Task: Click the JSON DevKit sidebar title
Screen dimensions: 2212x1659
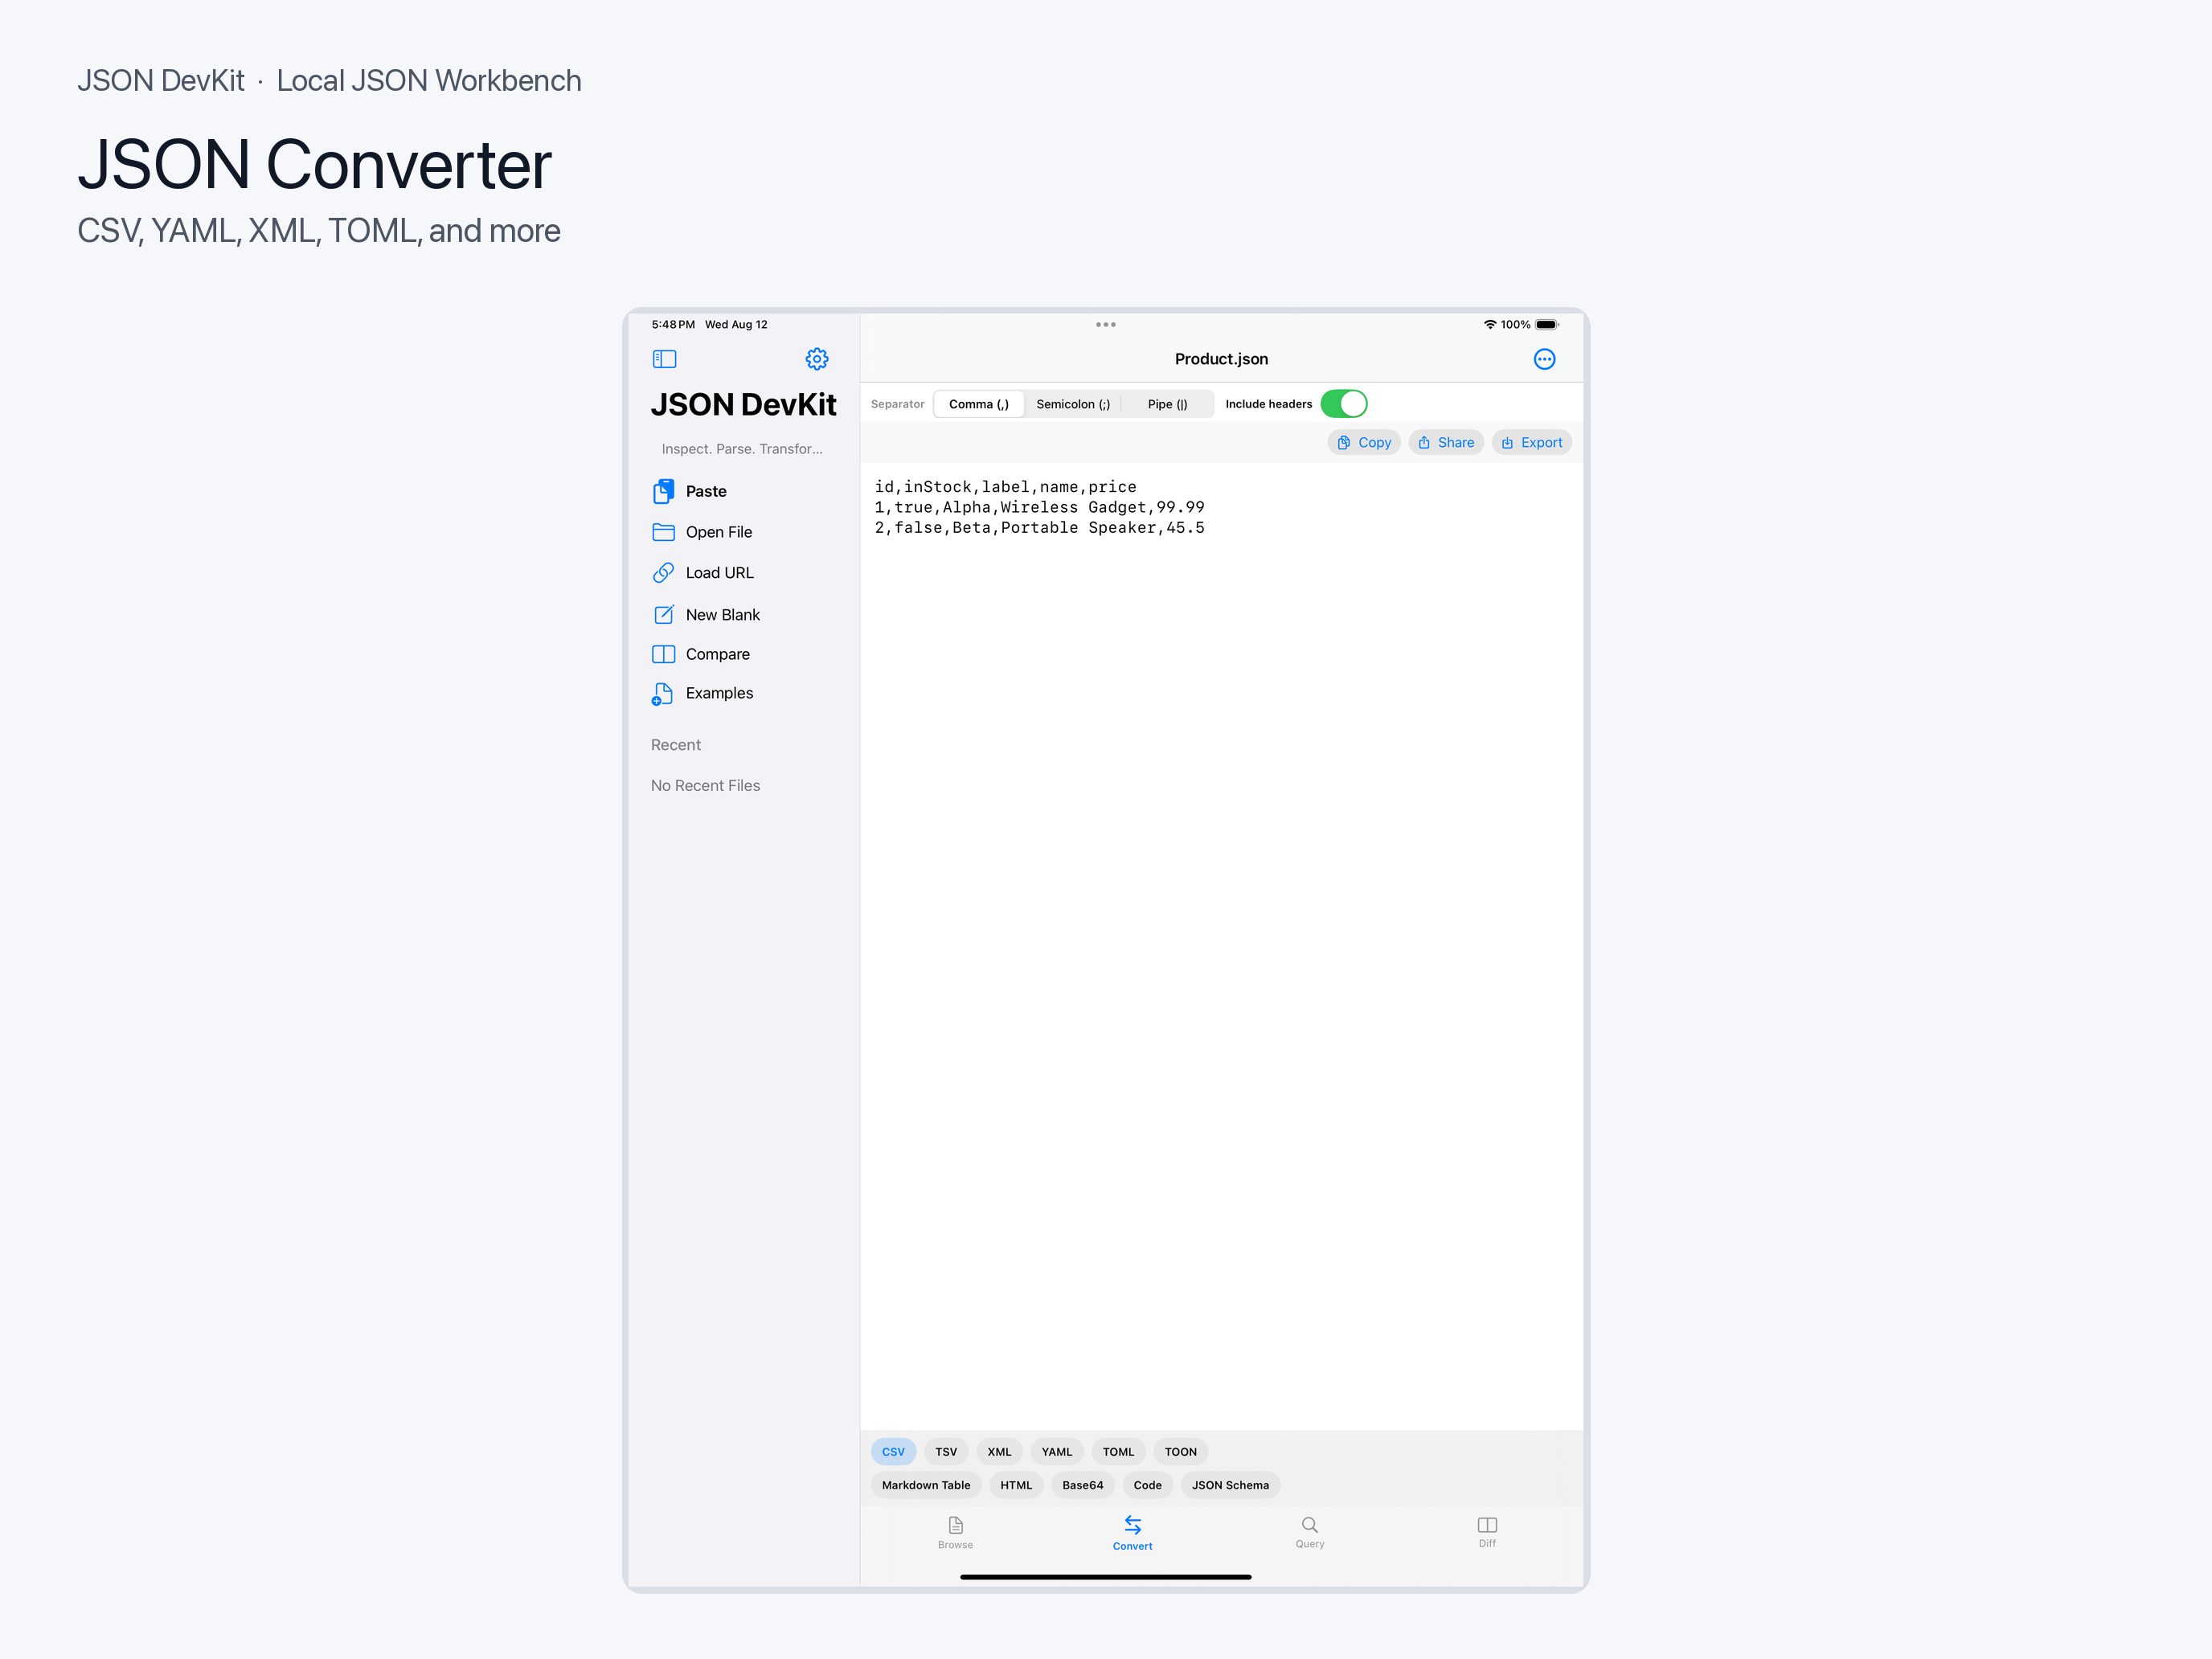Action: [743, 405]
